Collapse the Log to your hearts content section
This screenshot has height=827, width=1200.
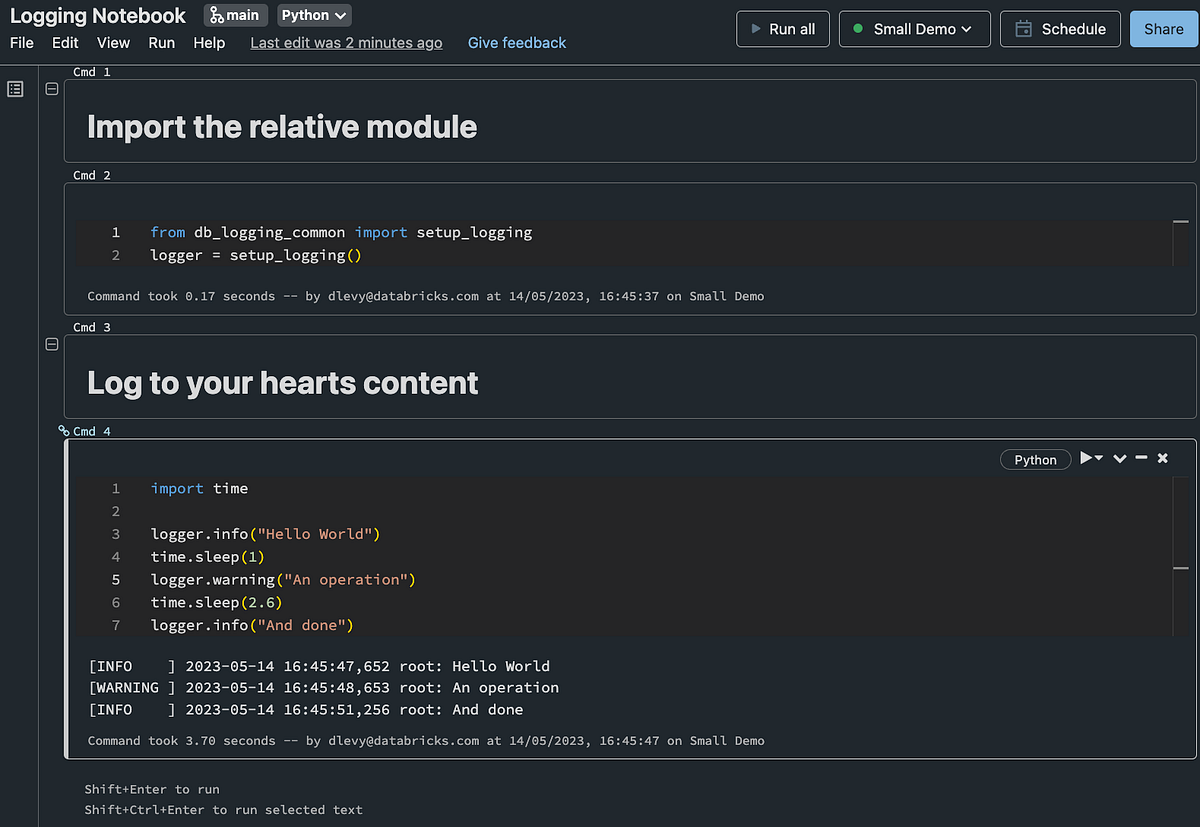pos(51,343)
